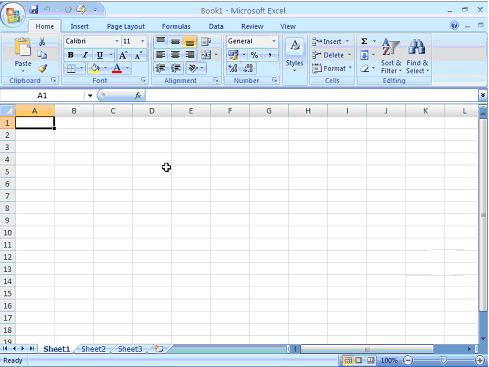
Task: Expand the formula bar
Action: tap(482, 96)
